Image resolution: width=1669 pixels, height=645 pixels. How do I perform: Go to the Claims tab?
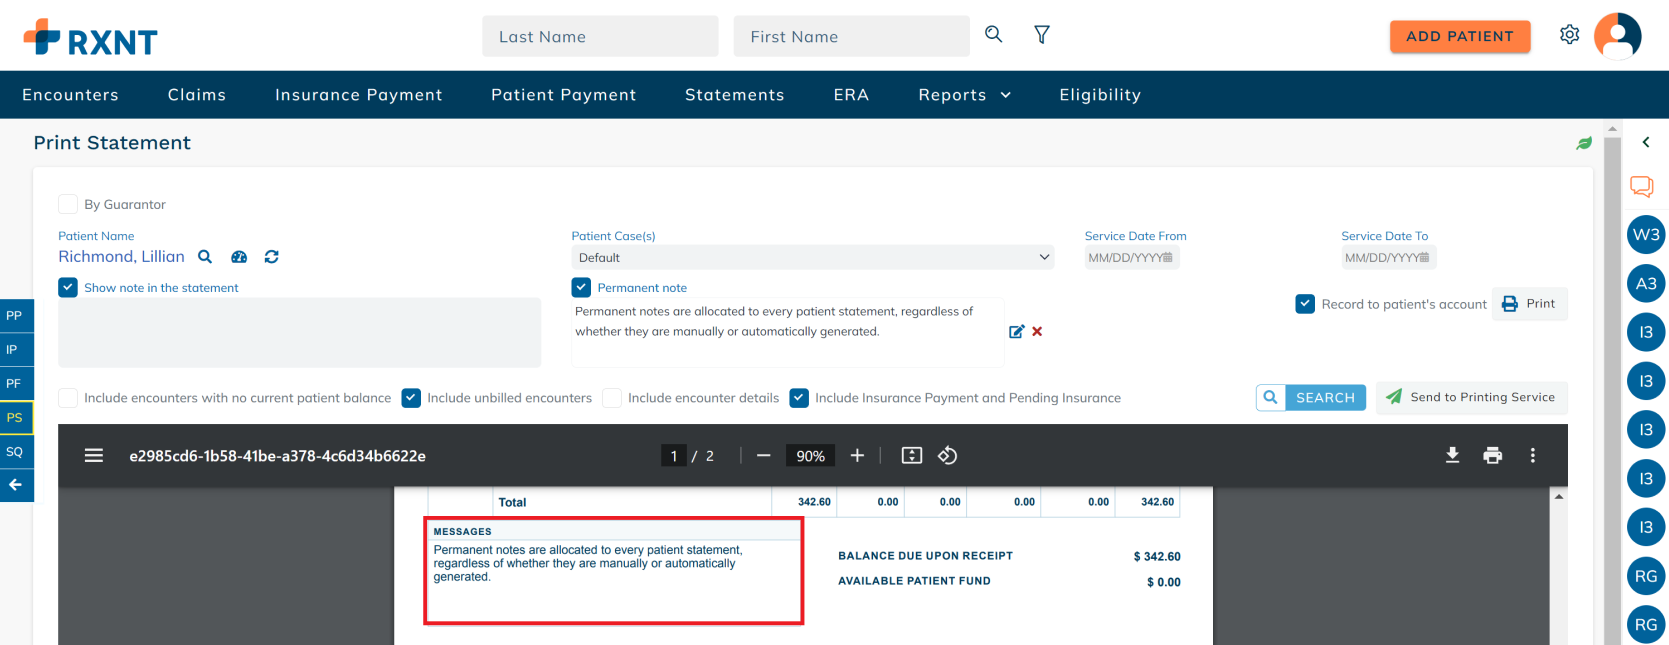coord(197,95)
